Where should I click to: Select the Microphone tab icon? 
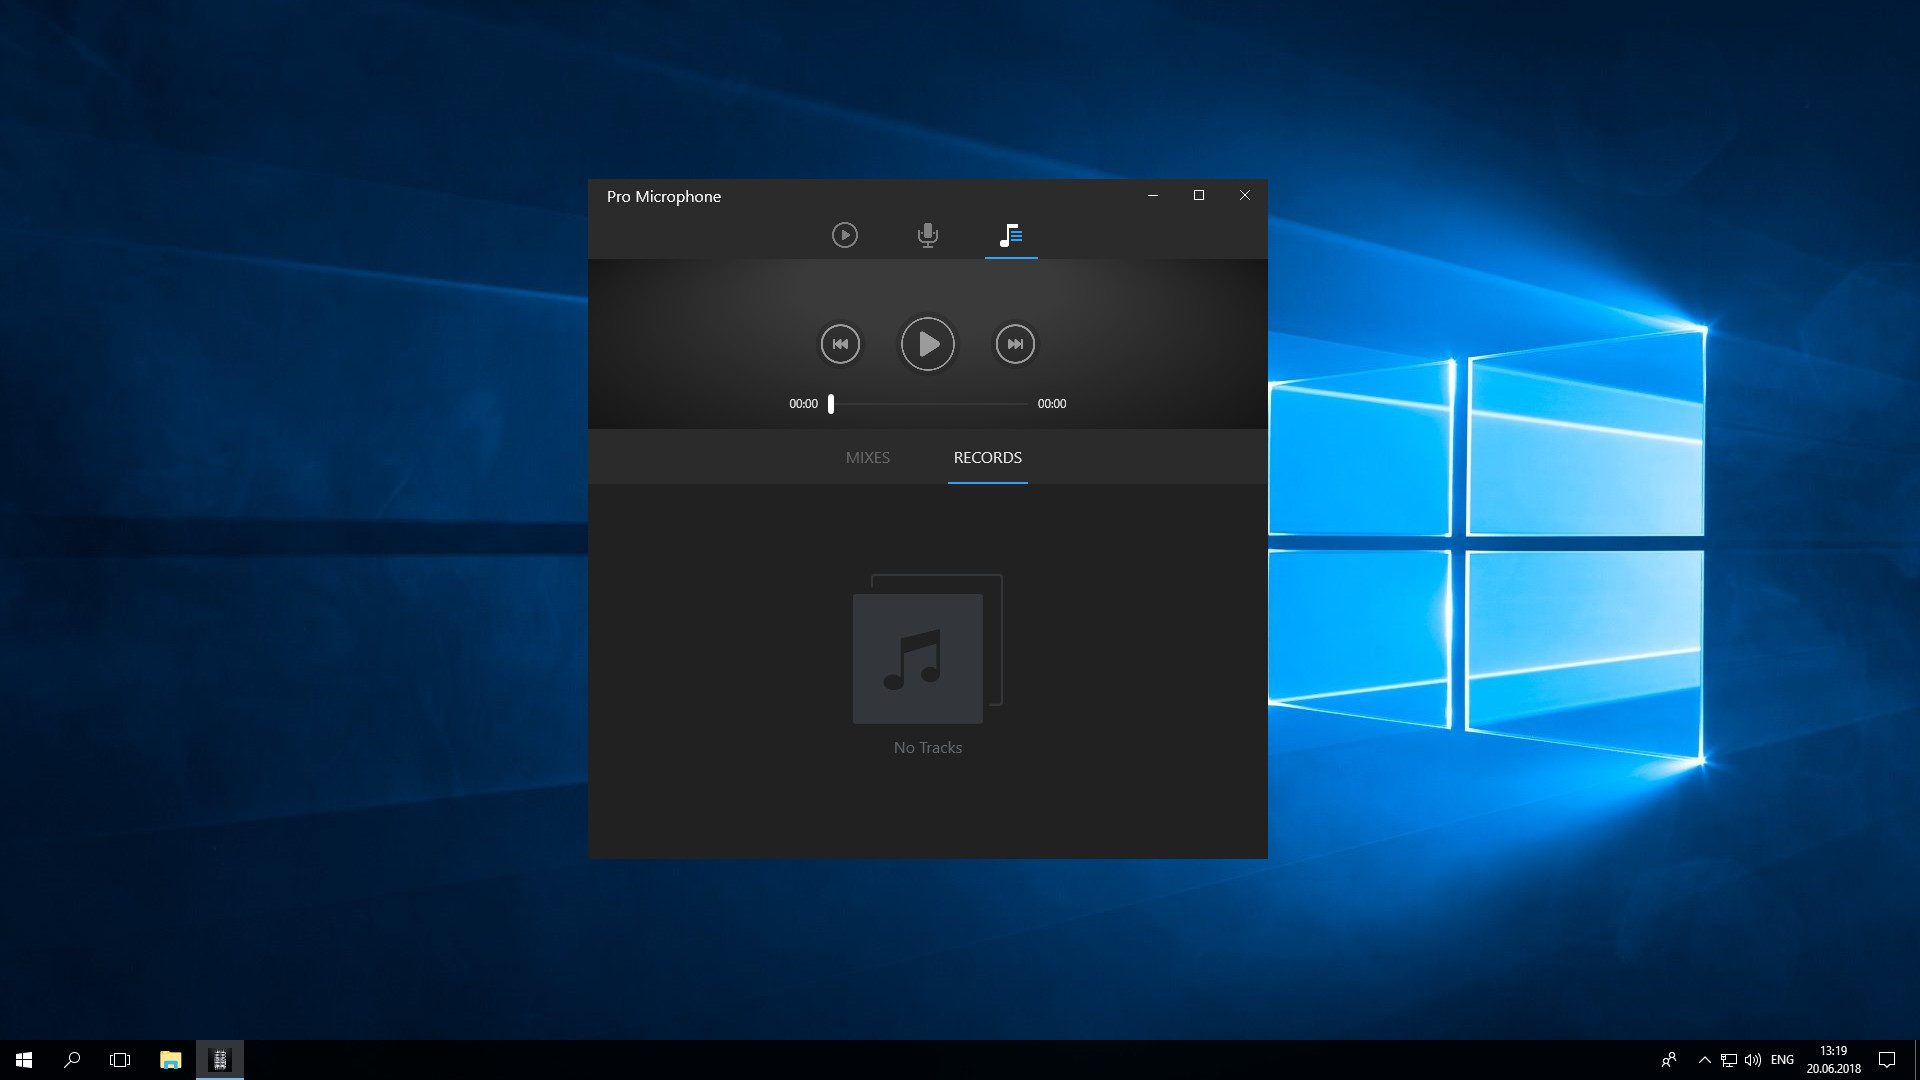pos(927,235)
